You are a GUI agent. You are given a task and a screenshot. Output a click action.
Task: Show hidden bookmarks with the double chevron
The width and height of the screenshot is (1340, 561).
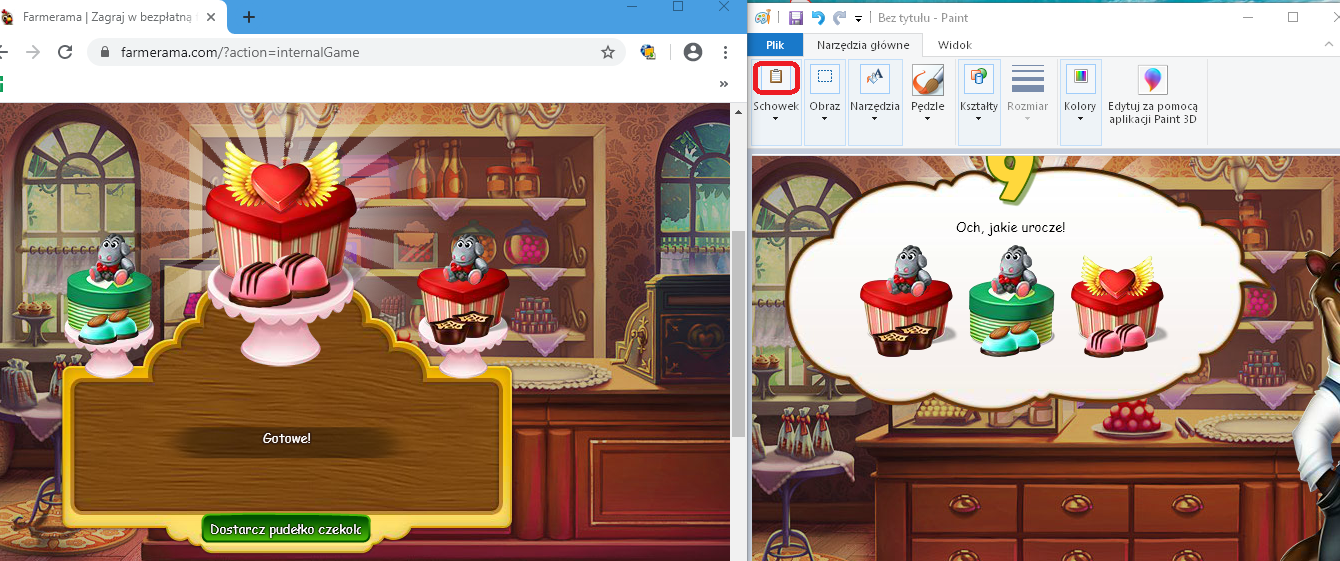pyautogui.click(x=723, y=84)
